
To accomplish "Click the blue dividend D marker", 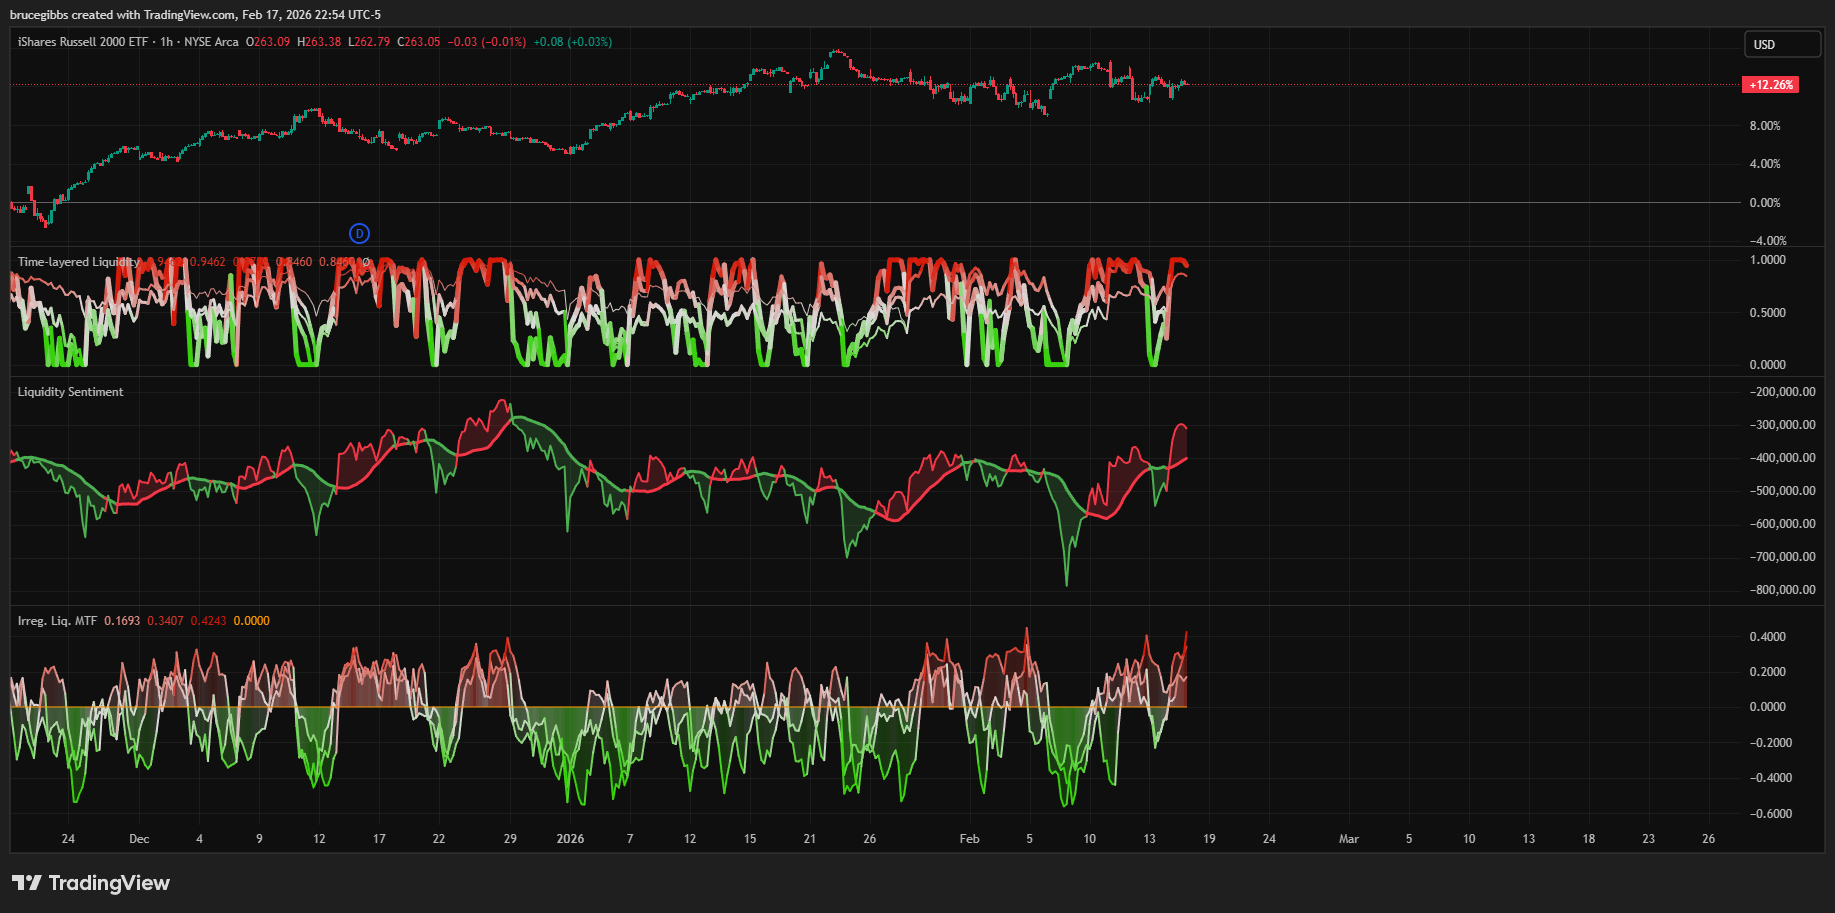I will click(x=359, y=234).
